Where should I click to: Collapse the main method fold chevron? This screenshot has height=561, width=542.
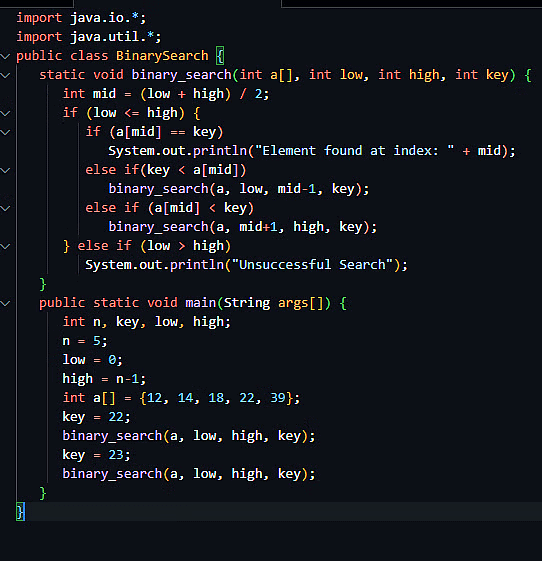tap(5, 303)
